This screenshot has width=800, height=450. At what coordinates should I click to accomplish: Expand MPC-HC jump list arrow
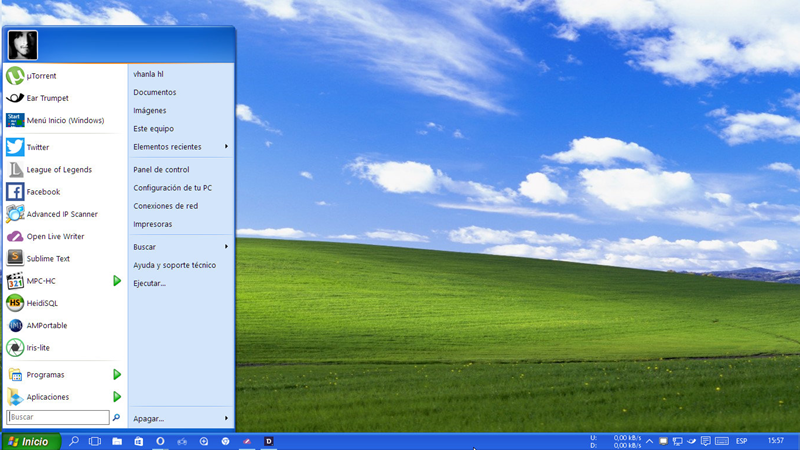pyautogui.click(x=117, y=281)
